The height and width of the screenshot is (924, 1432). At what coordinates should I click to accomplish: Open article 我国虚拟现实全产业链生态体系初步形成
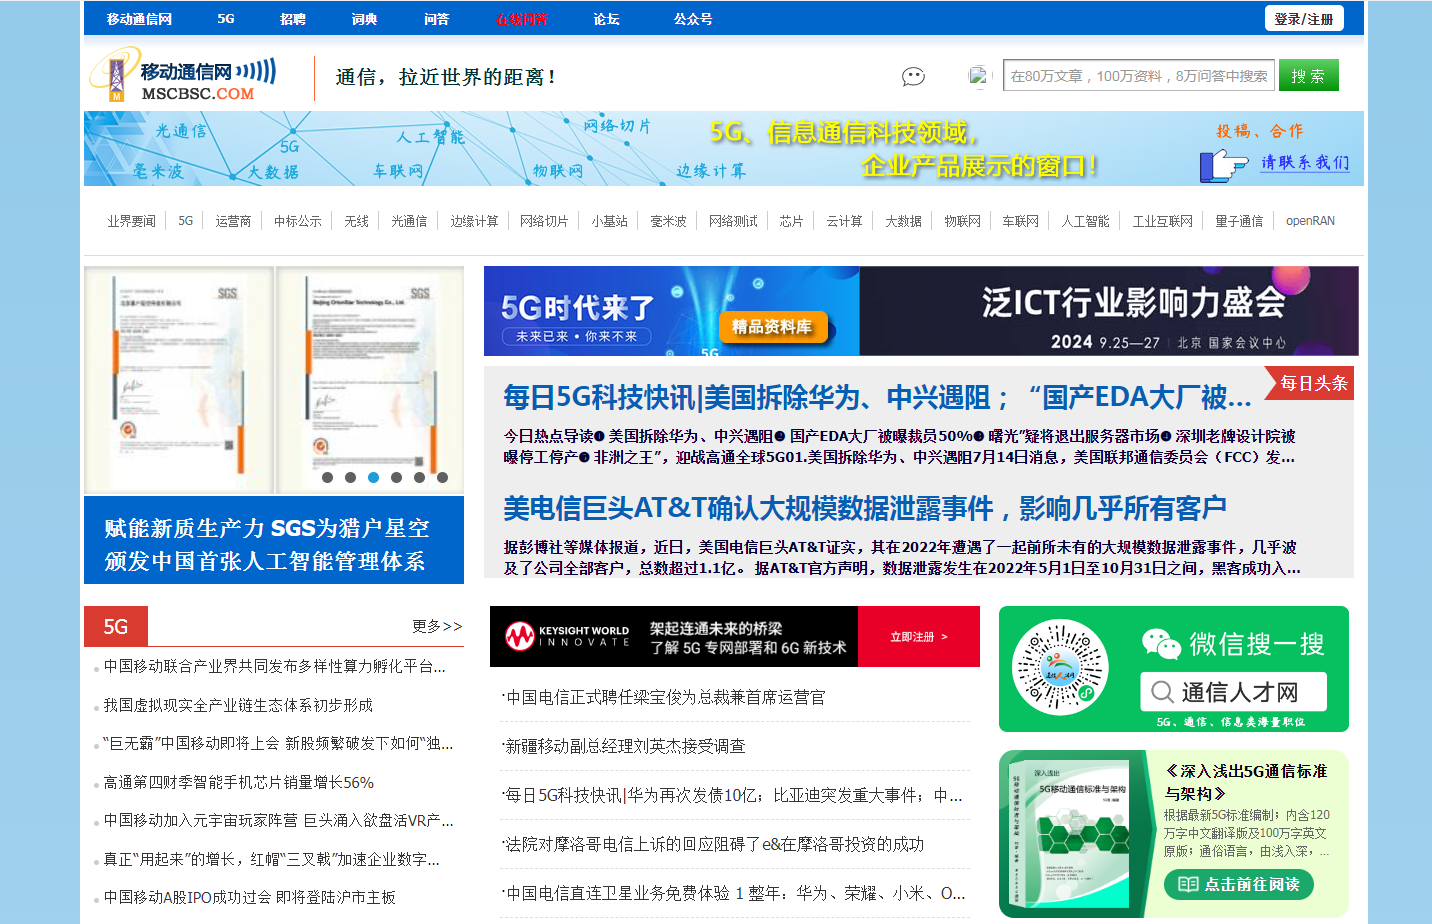tap(238, 705)
